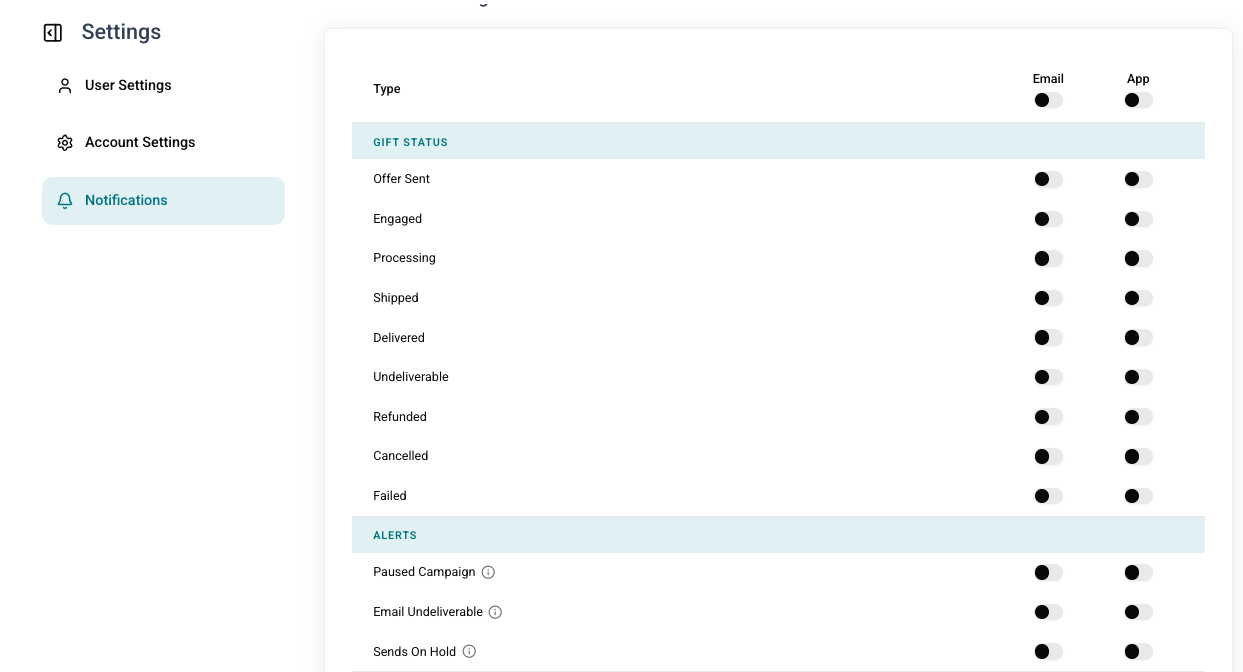Enable App toggle for Paused Campaign
Image resolution: width=1243 pixels, height=672 pixels.
coord(1138,573)
